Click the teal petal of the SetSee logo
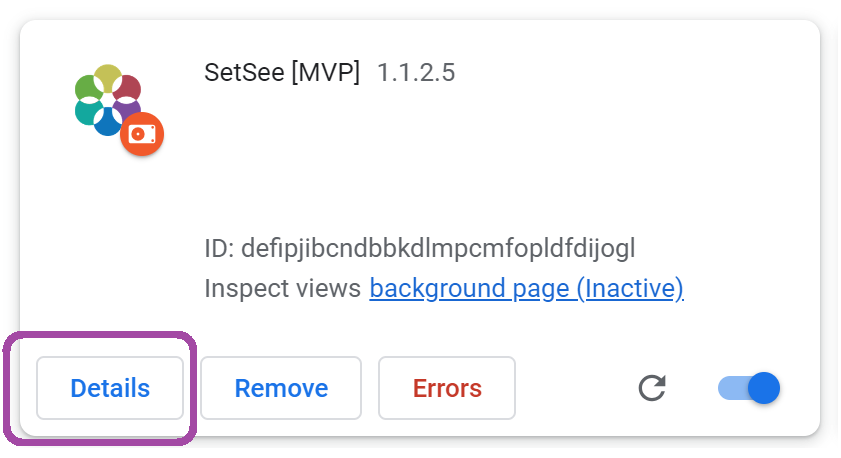 point(88,110)
